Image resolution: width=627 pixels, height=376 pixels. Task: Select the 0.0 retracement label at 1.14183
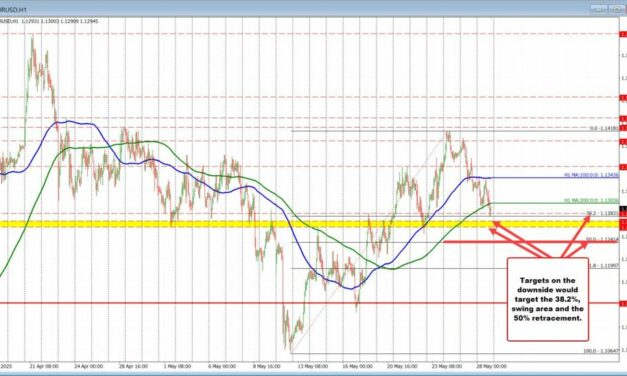[x=604, y=128]
